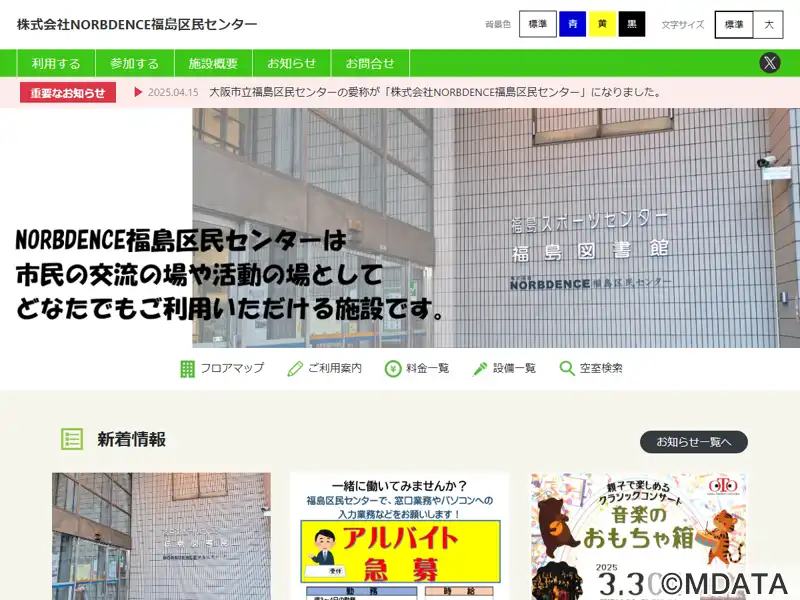Click the お知らせ一覧へ button

click(x=694, y=442)
